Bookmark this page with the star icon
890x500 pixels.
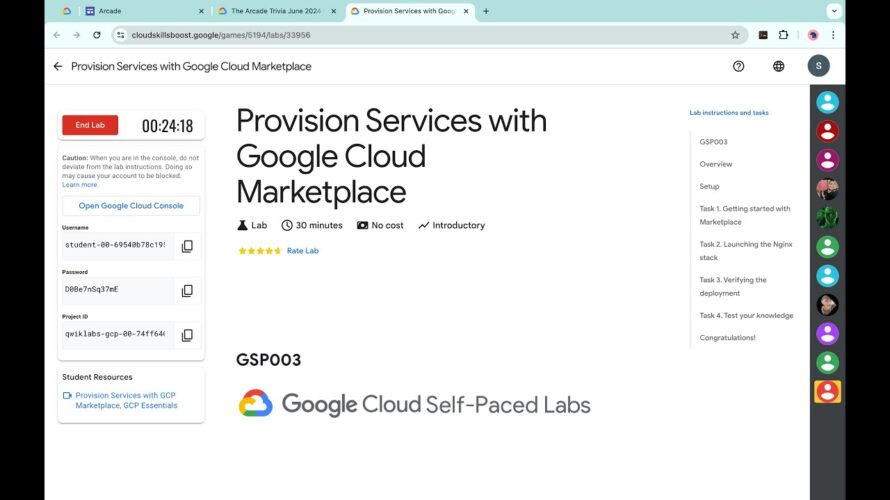(x=735, y=35)
